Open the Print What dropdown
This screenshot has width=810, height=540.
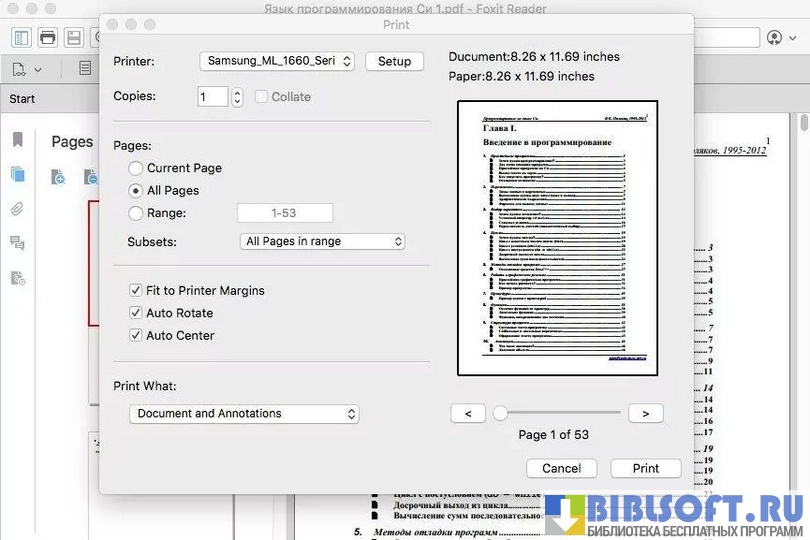(x=244, y=414)
